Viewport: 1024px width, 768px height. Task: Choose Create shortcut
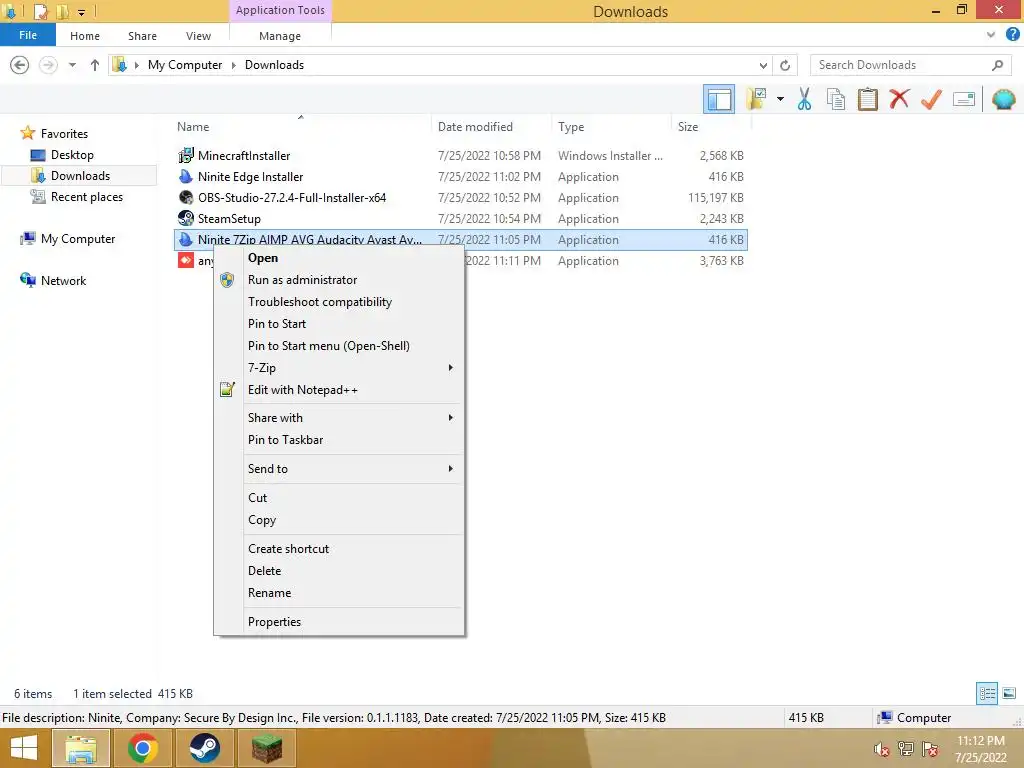(x=339, y=549)
